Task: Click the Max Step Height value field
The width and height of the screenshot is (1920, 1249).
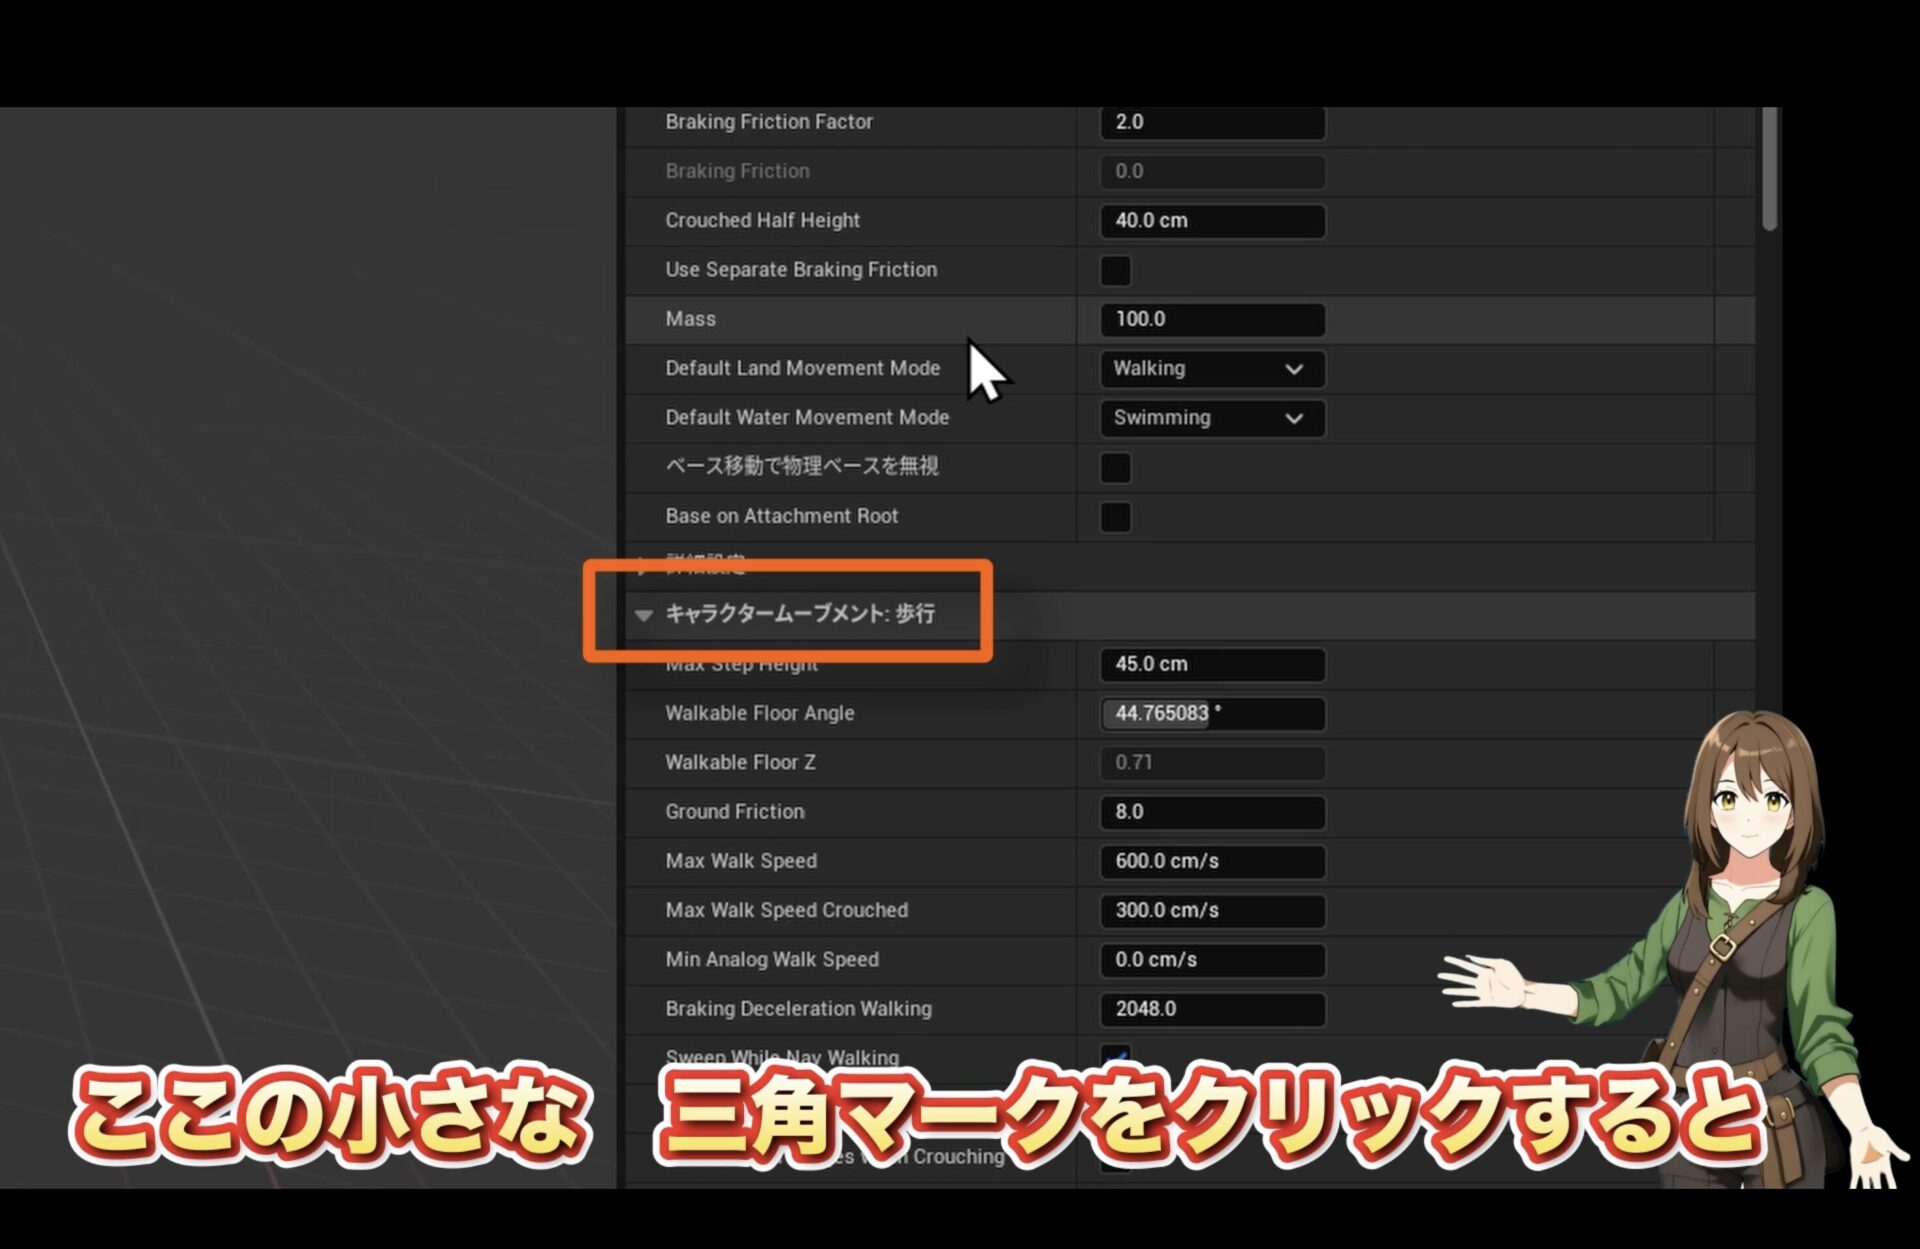Action: 1212,665
